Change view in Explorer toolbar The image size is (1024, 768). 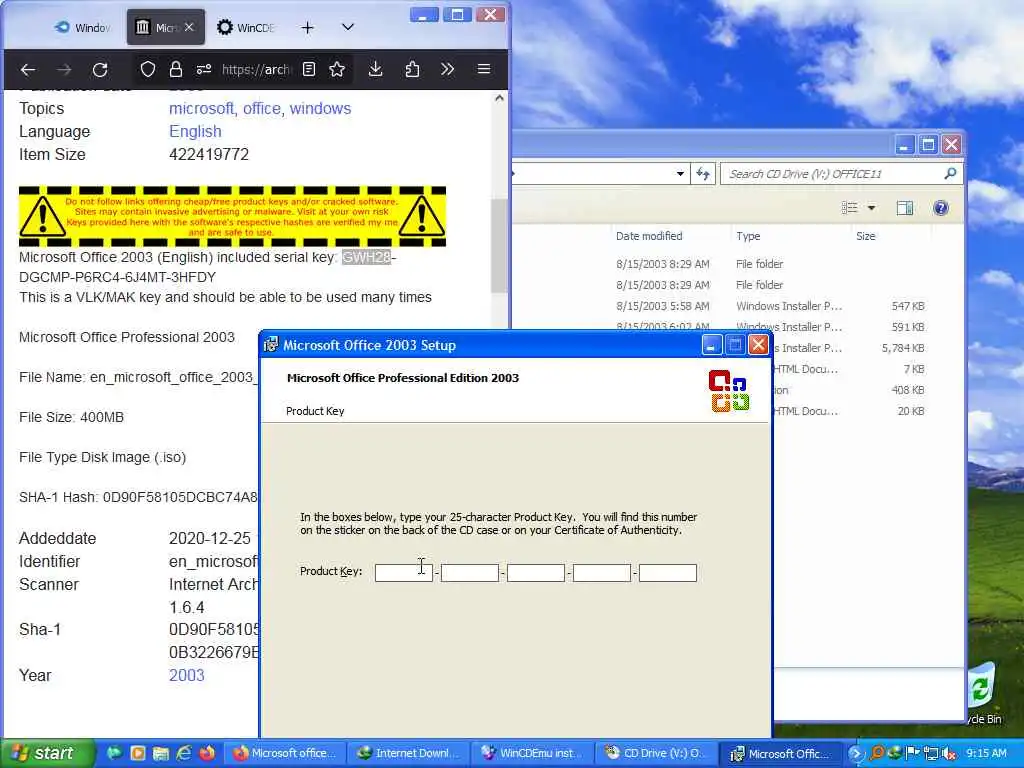850,208
